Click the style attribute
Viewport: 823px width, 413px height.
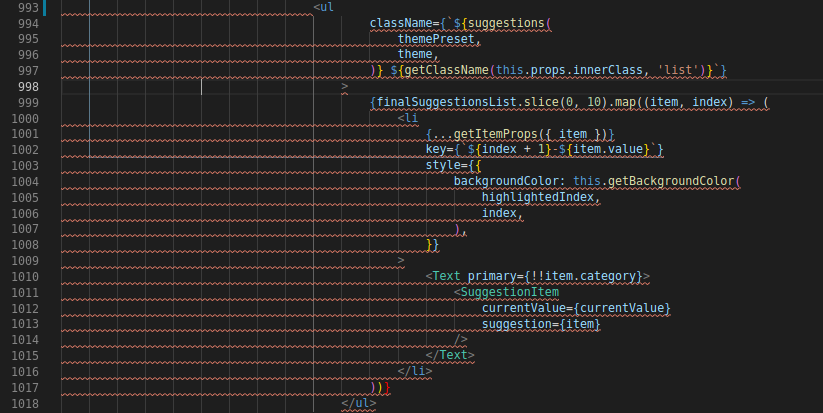443,165
